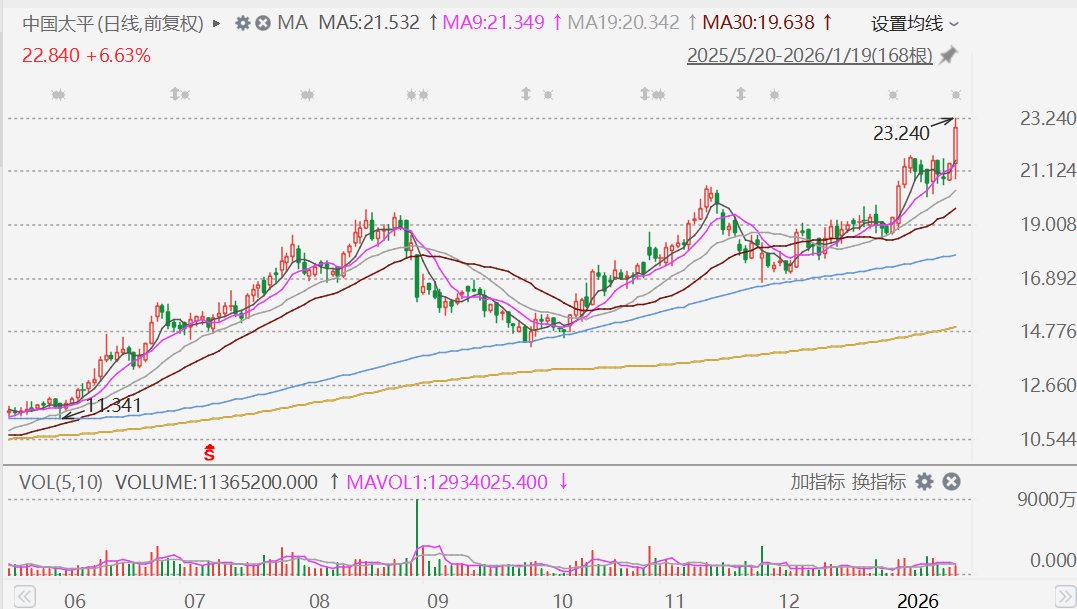Click 加指标 to add an indicator
This screenshot has height=609, width=1077.
[x=817, y=482]
